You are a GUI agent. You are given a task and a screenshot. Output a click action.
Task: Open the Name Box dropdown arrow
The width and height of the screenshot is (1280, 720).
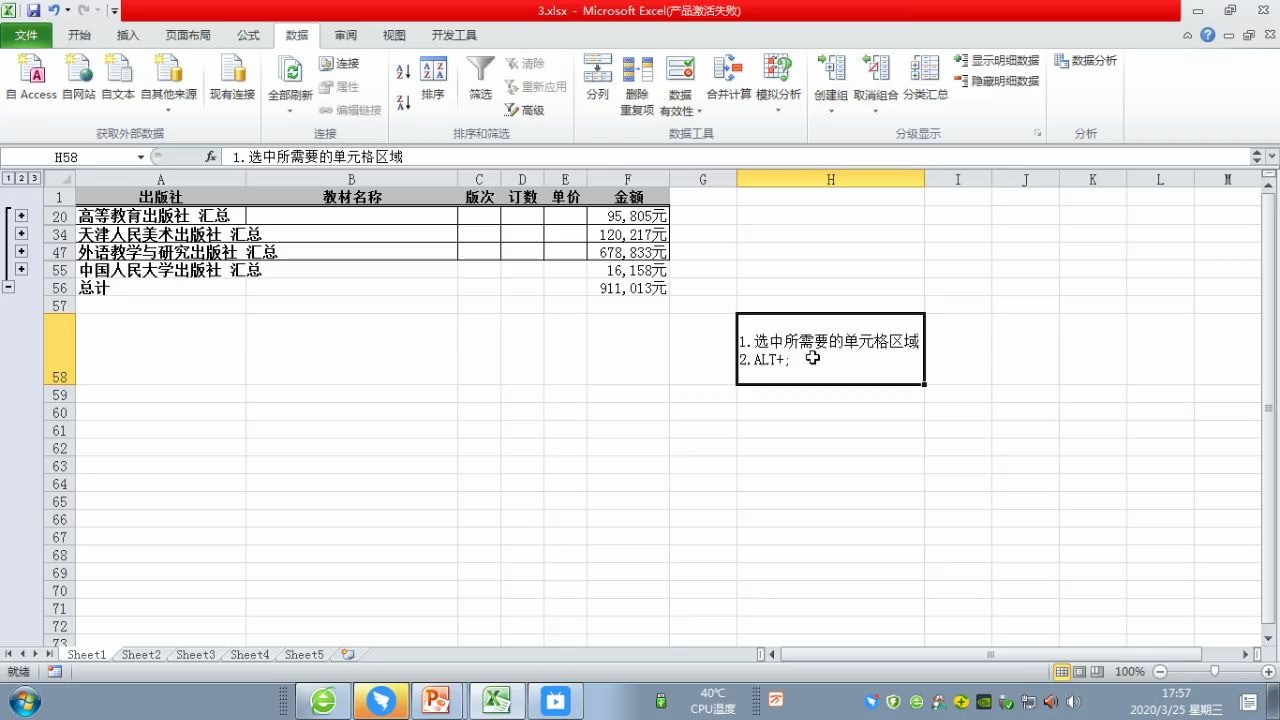[140, 157]
